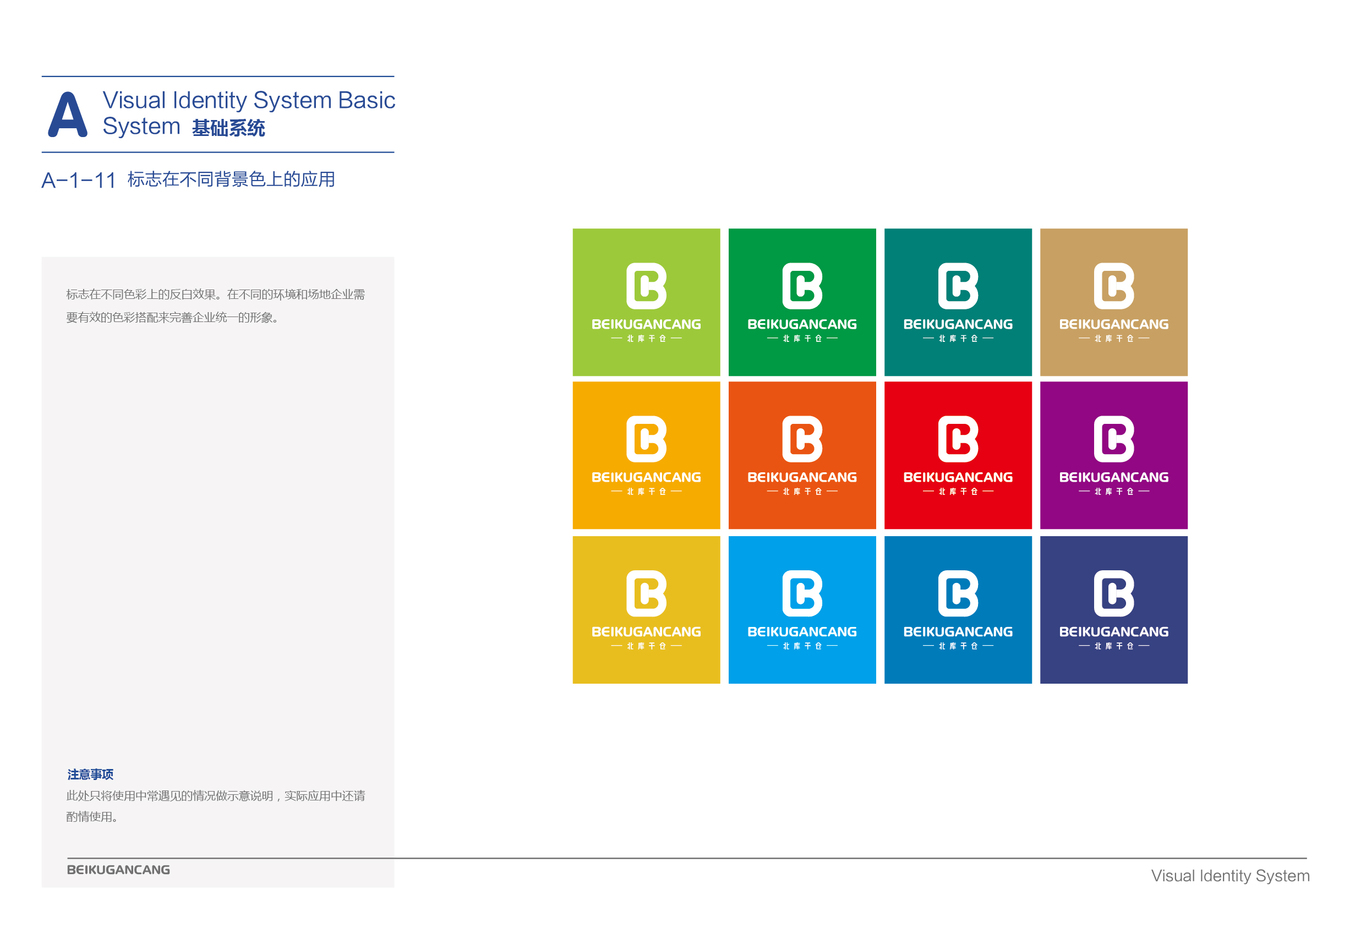This screenshot has height=927, width=1366.
Task: Click 北库干仓 subtitle on the mustard yellow tile
Action: point(646,646)
